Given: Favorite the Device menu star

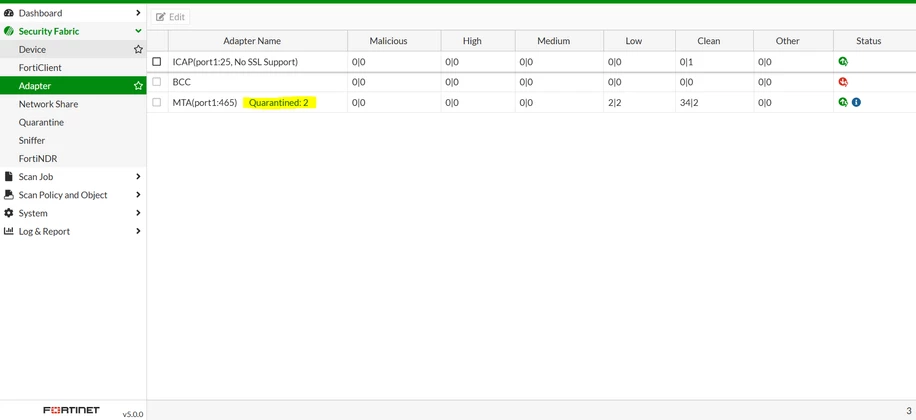Looking at the screenshot, I should 138,50.
